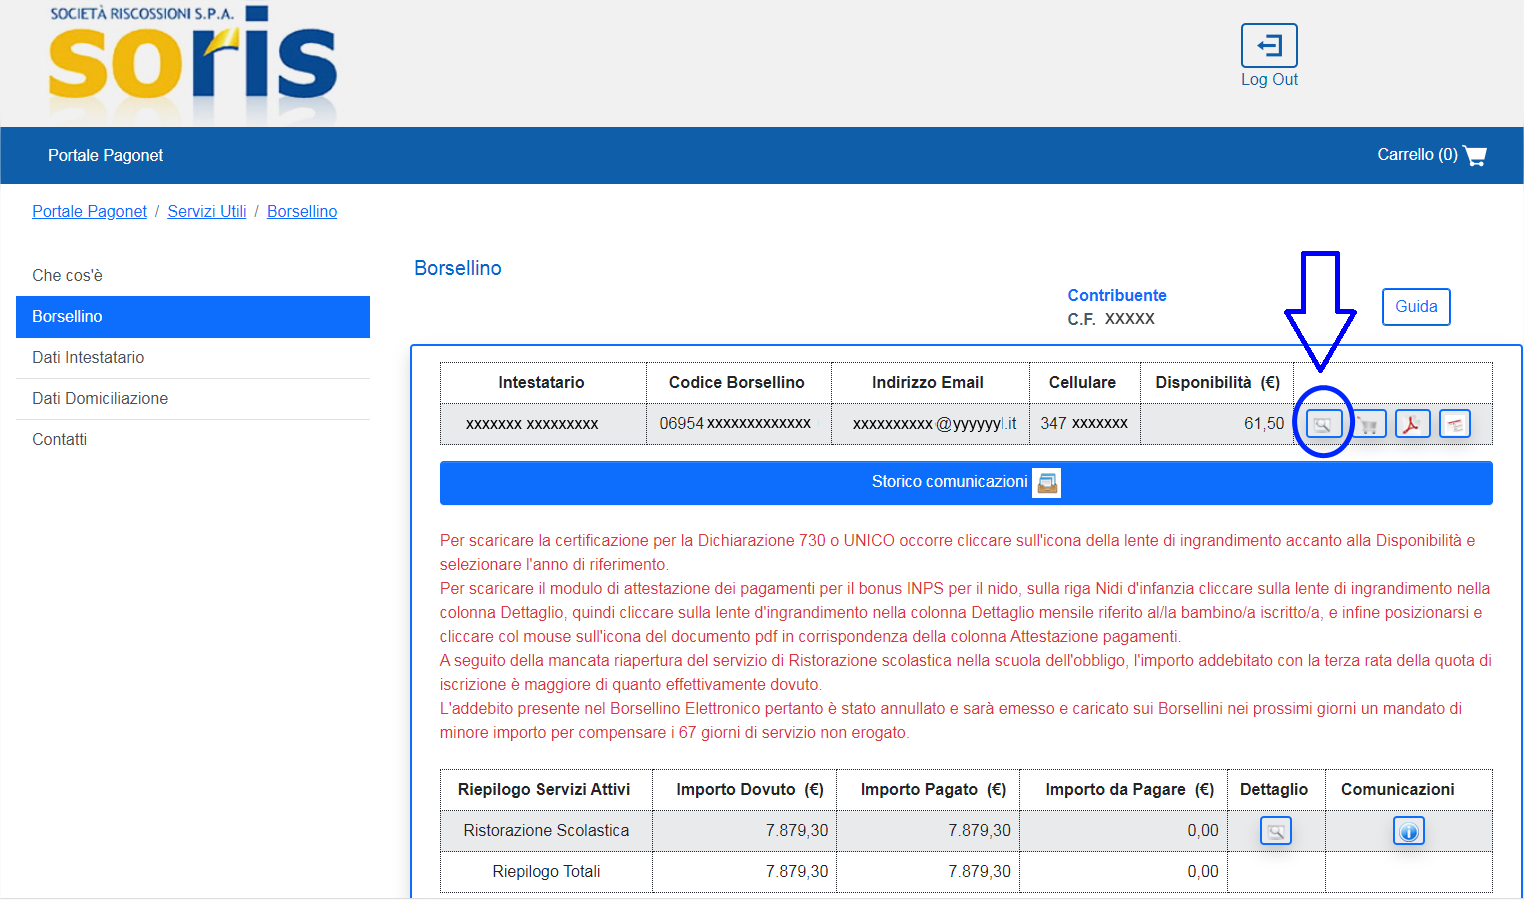This screenshot has width=1524, height=900.
Task: Click the Log Out icon
Action: [1269, 46]
